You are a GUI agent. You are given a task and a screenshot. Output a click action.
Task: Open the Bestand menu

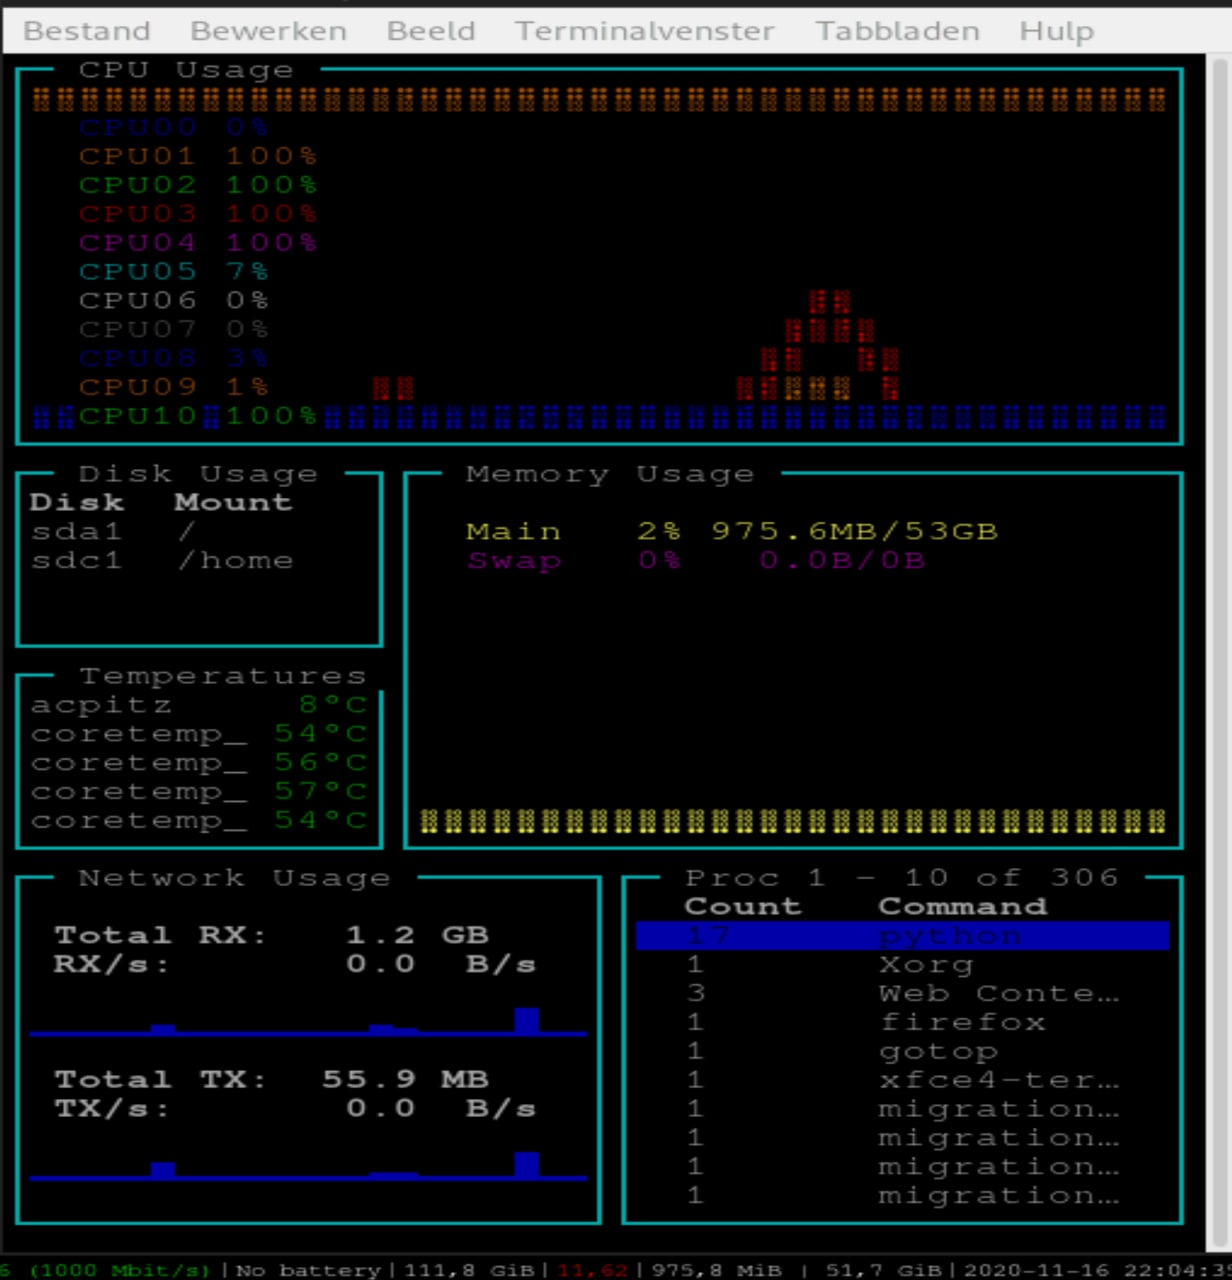(x=87, y=31)
